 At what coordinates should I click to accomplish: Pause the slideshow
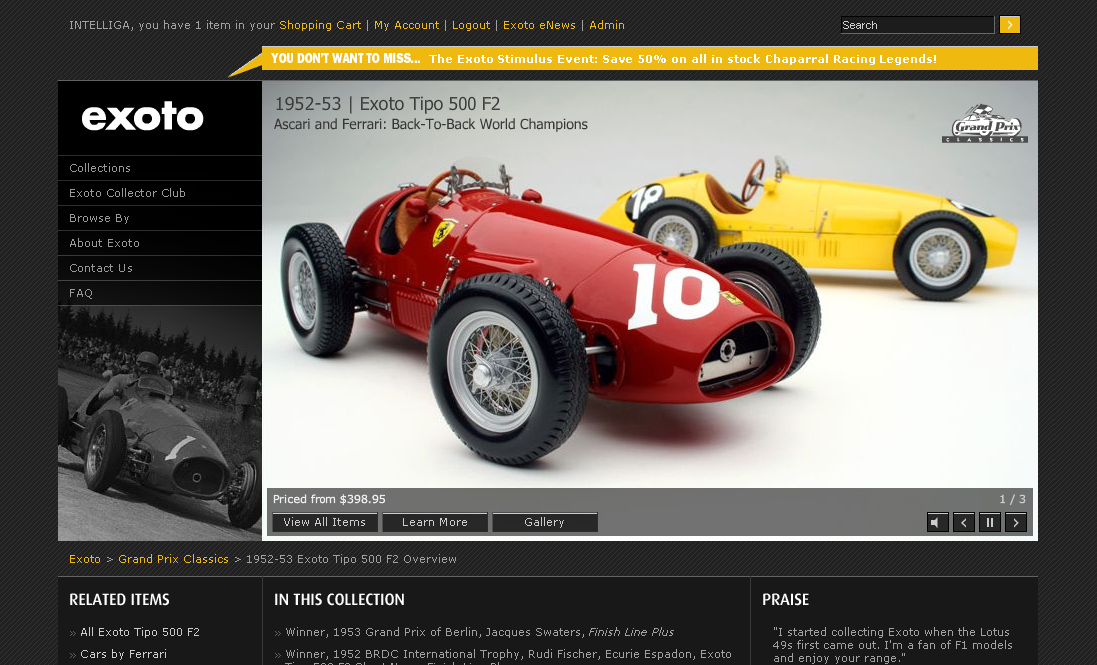989,522
